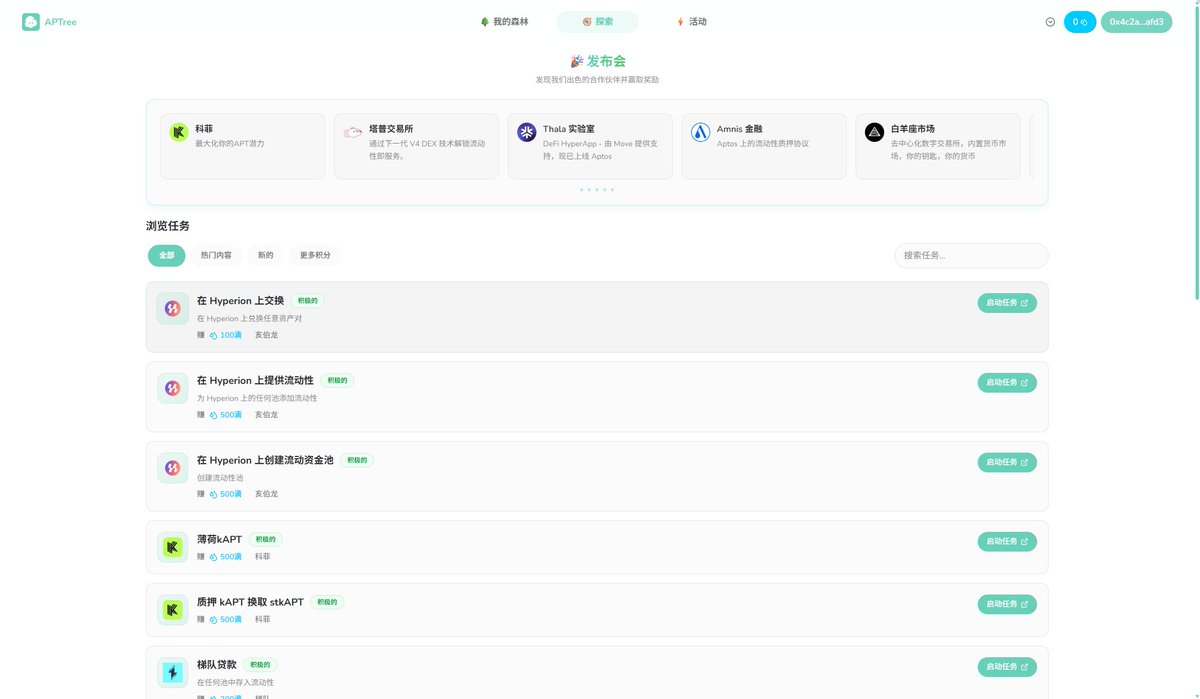Screen dimensions: 1200x699
Task: Start the 在 Hyperion 上提供流动性 task
Action: (1007, 383)
